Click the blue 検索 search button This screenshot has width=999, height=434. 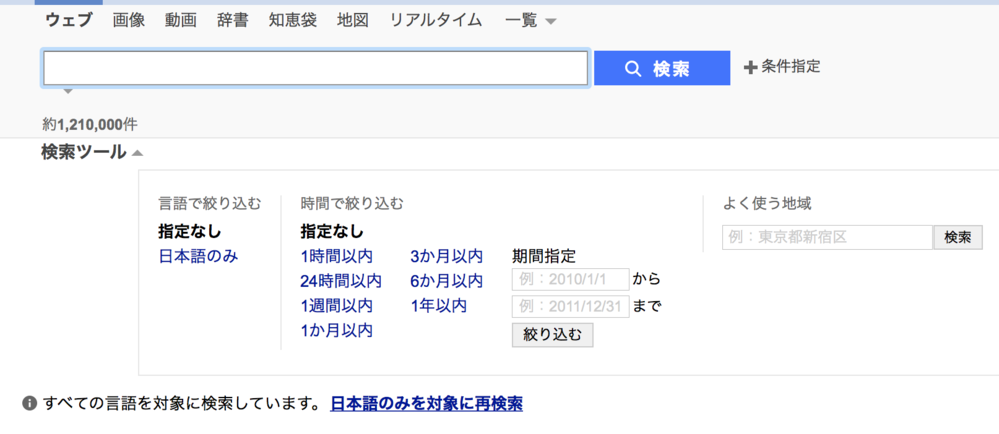pyautogui.click(x=661, y=68)
